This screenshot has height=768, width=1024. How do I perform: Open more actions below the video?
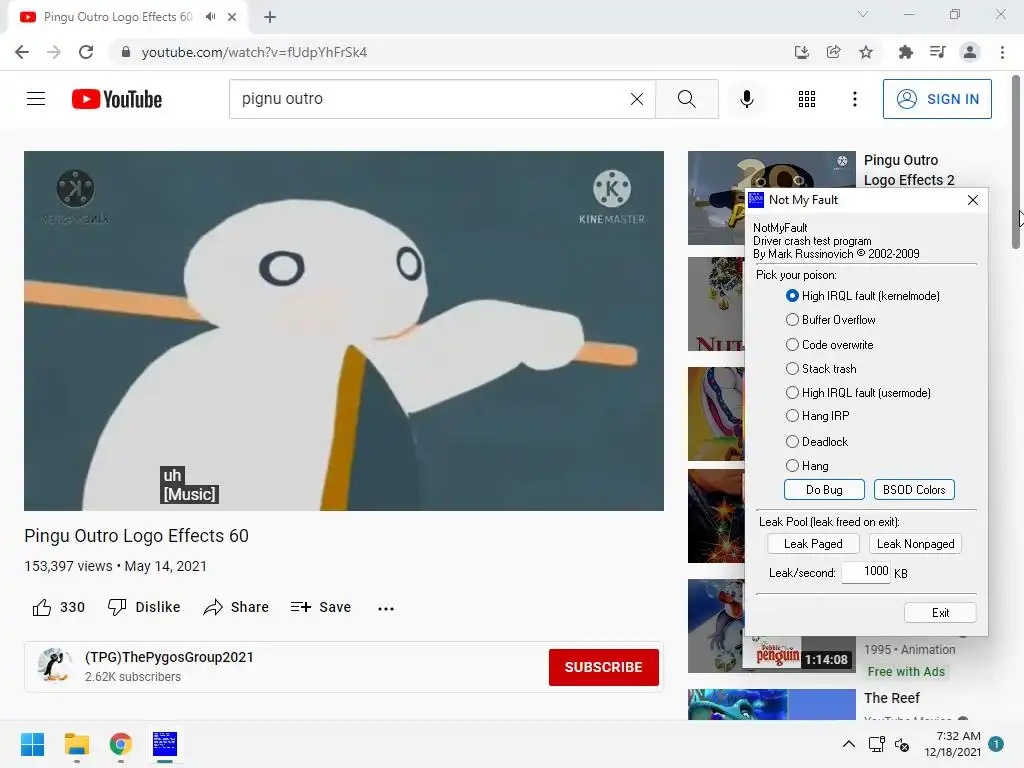[x=386, y=608]
